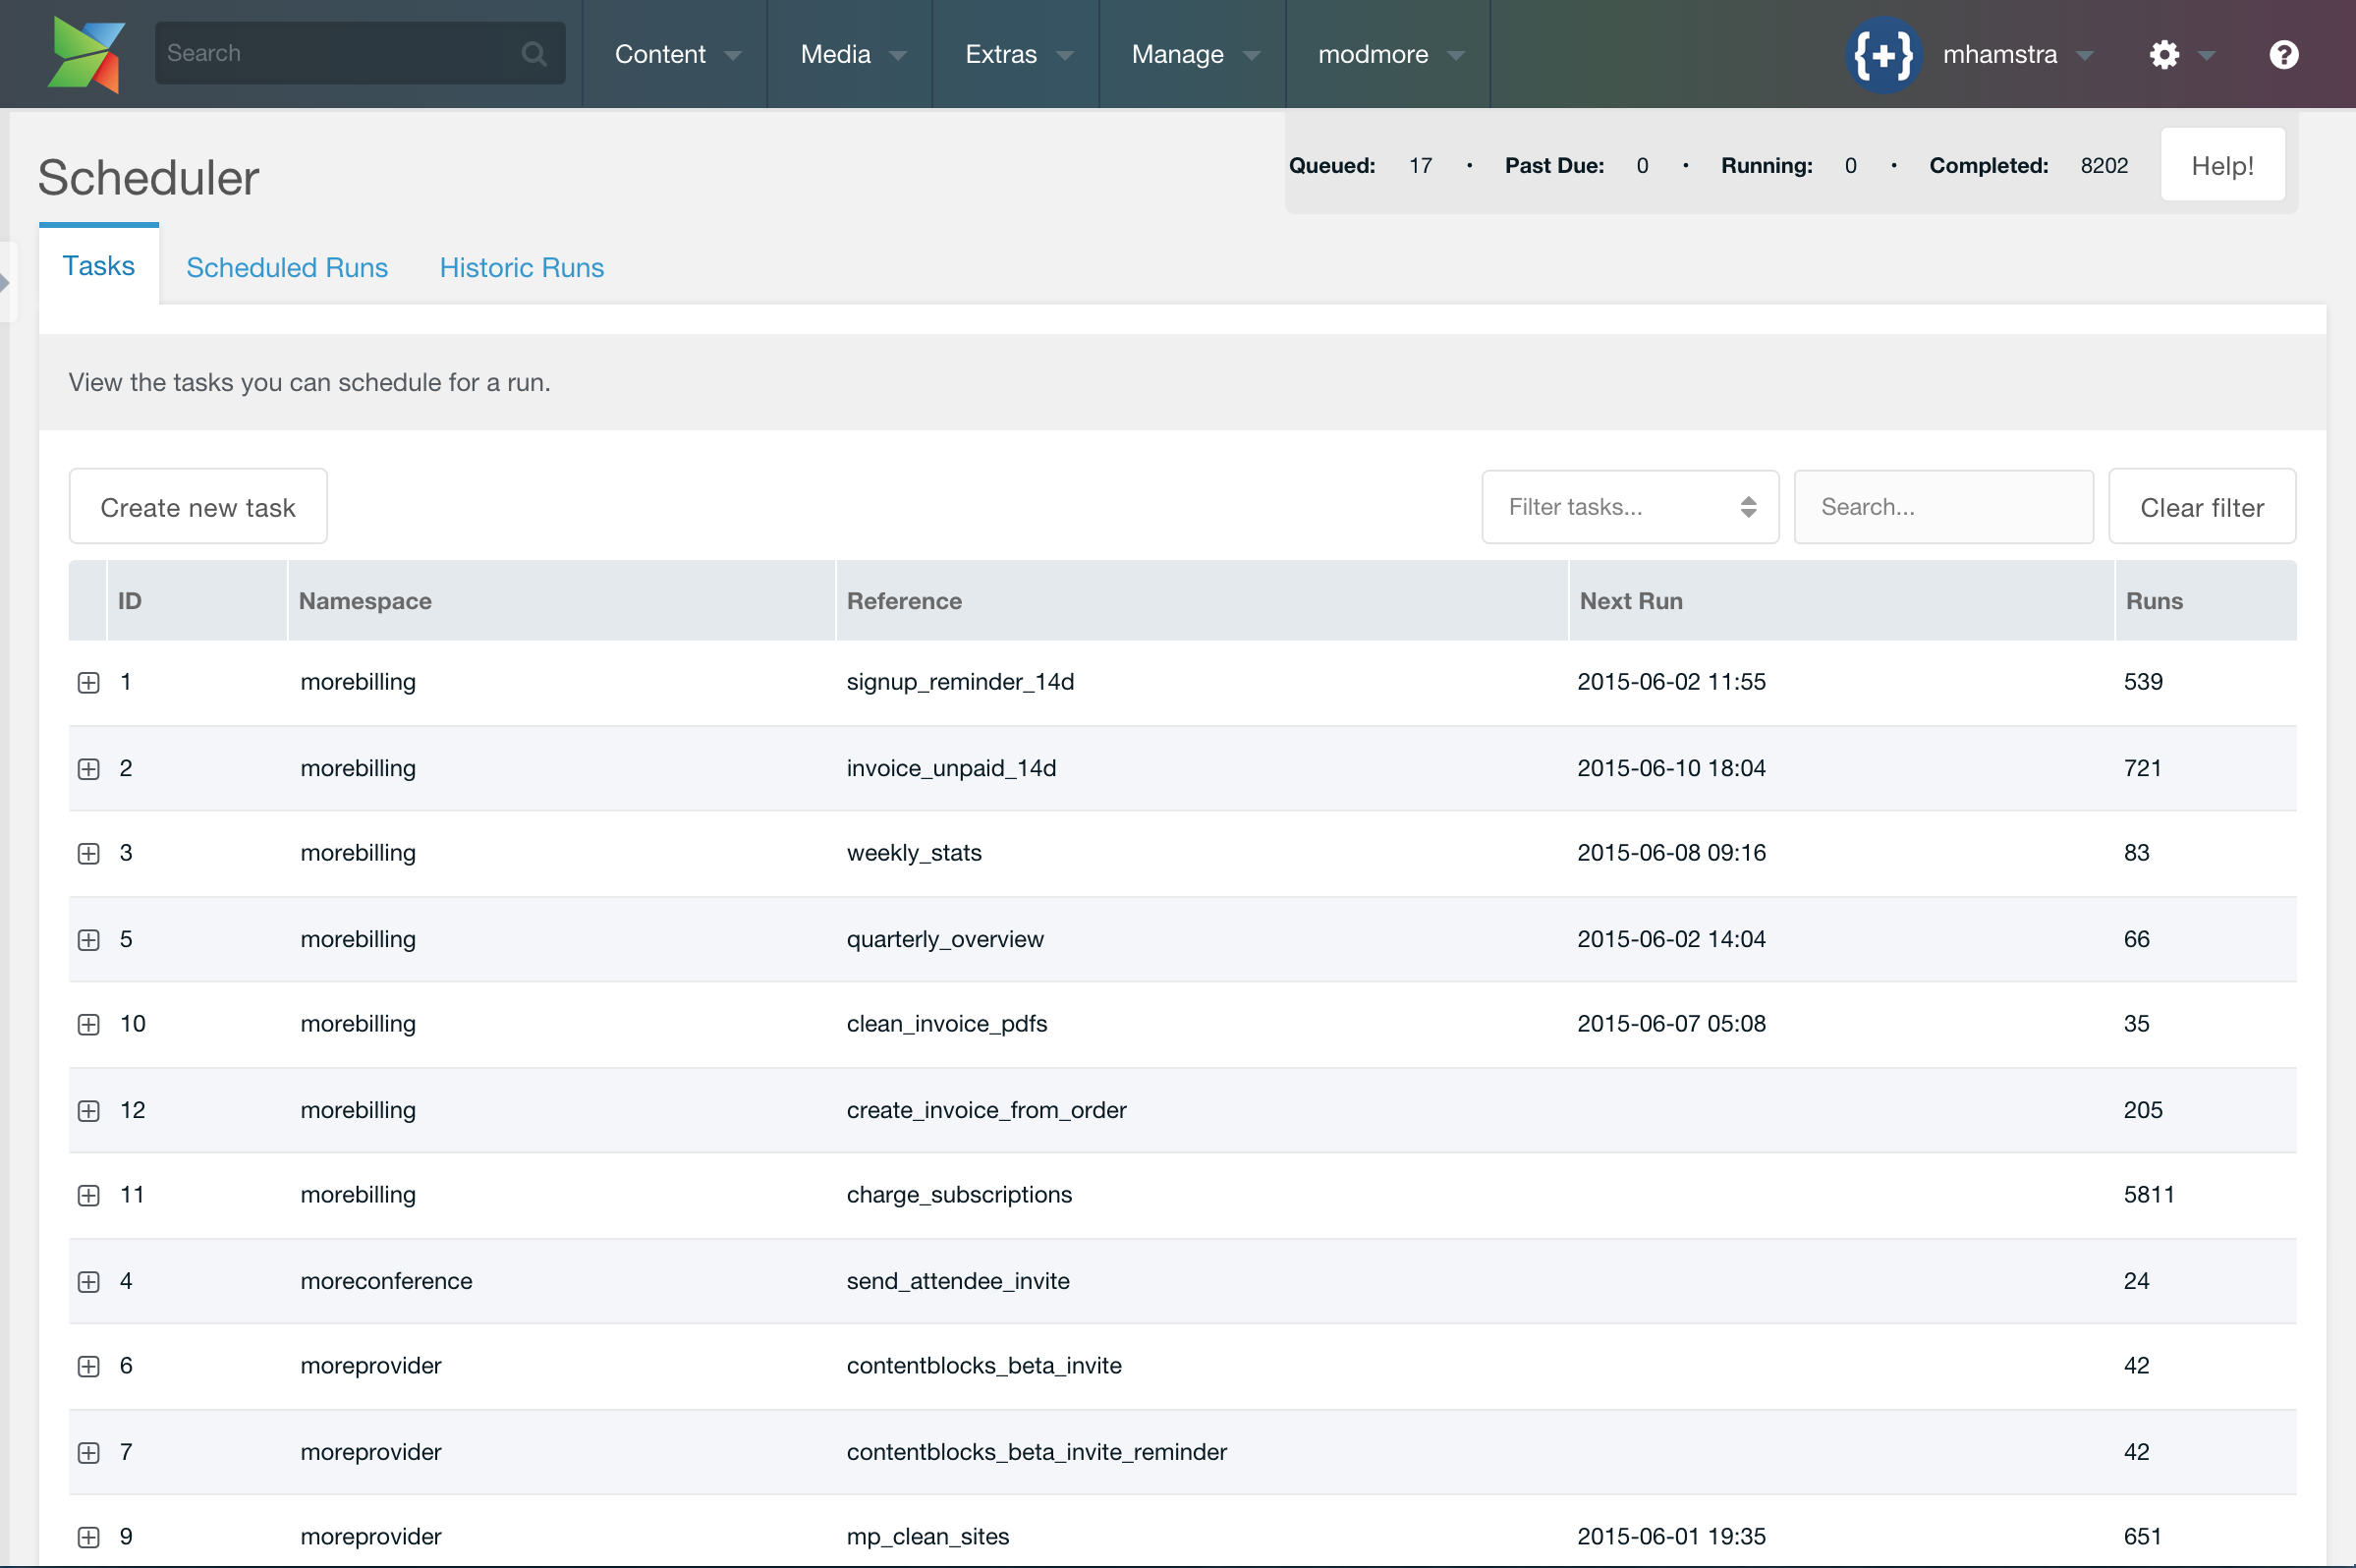Click the settings gear icon
The width and height of the screenshot is (2356, 1568).
click(x=2164, y=54)
